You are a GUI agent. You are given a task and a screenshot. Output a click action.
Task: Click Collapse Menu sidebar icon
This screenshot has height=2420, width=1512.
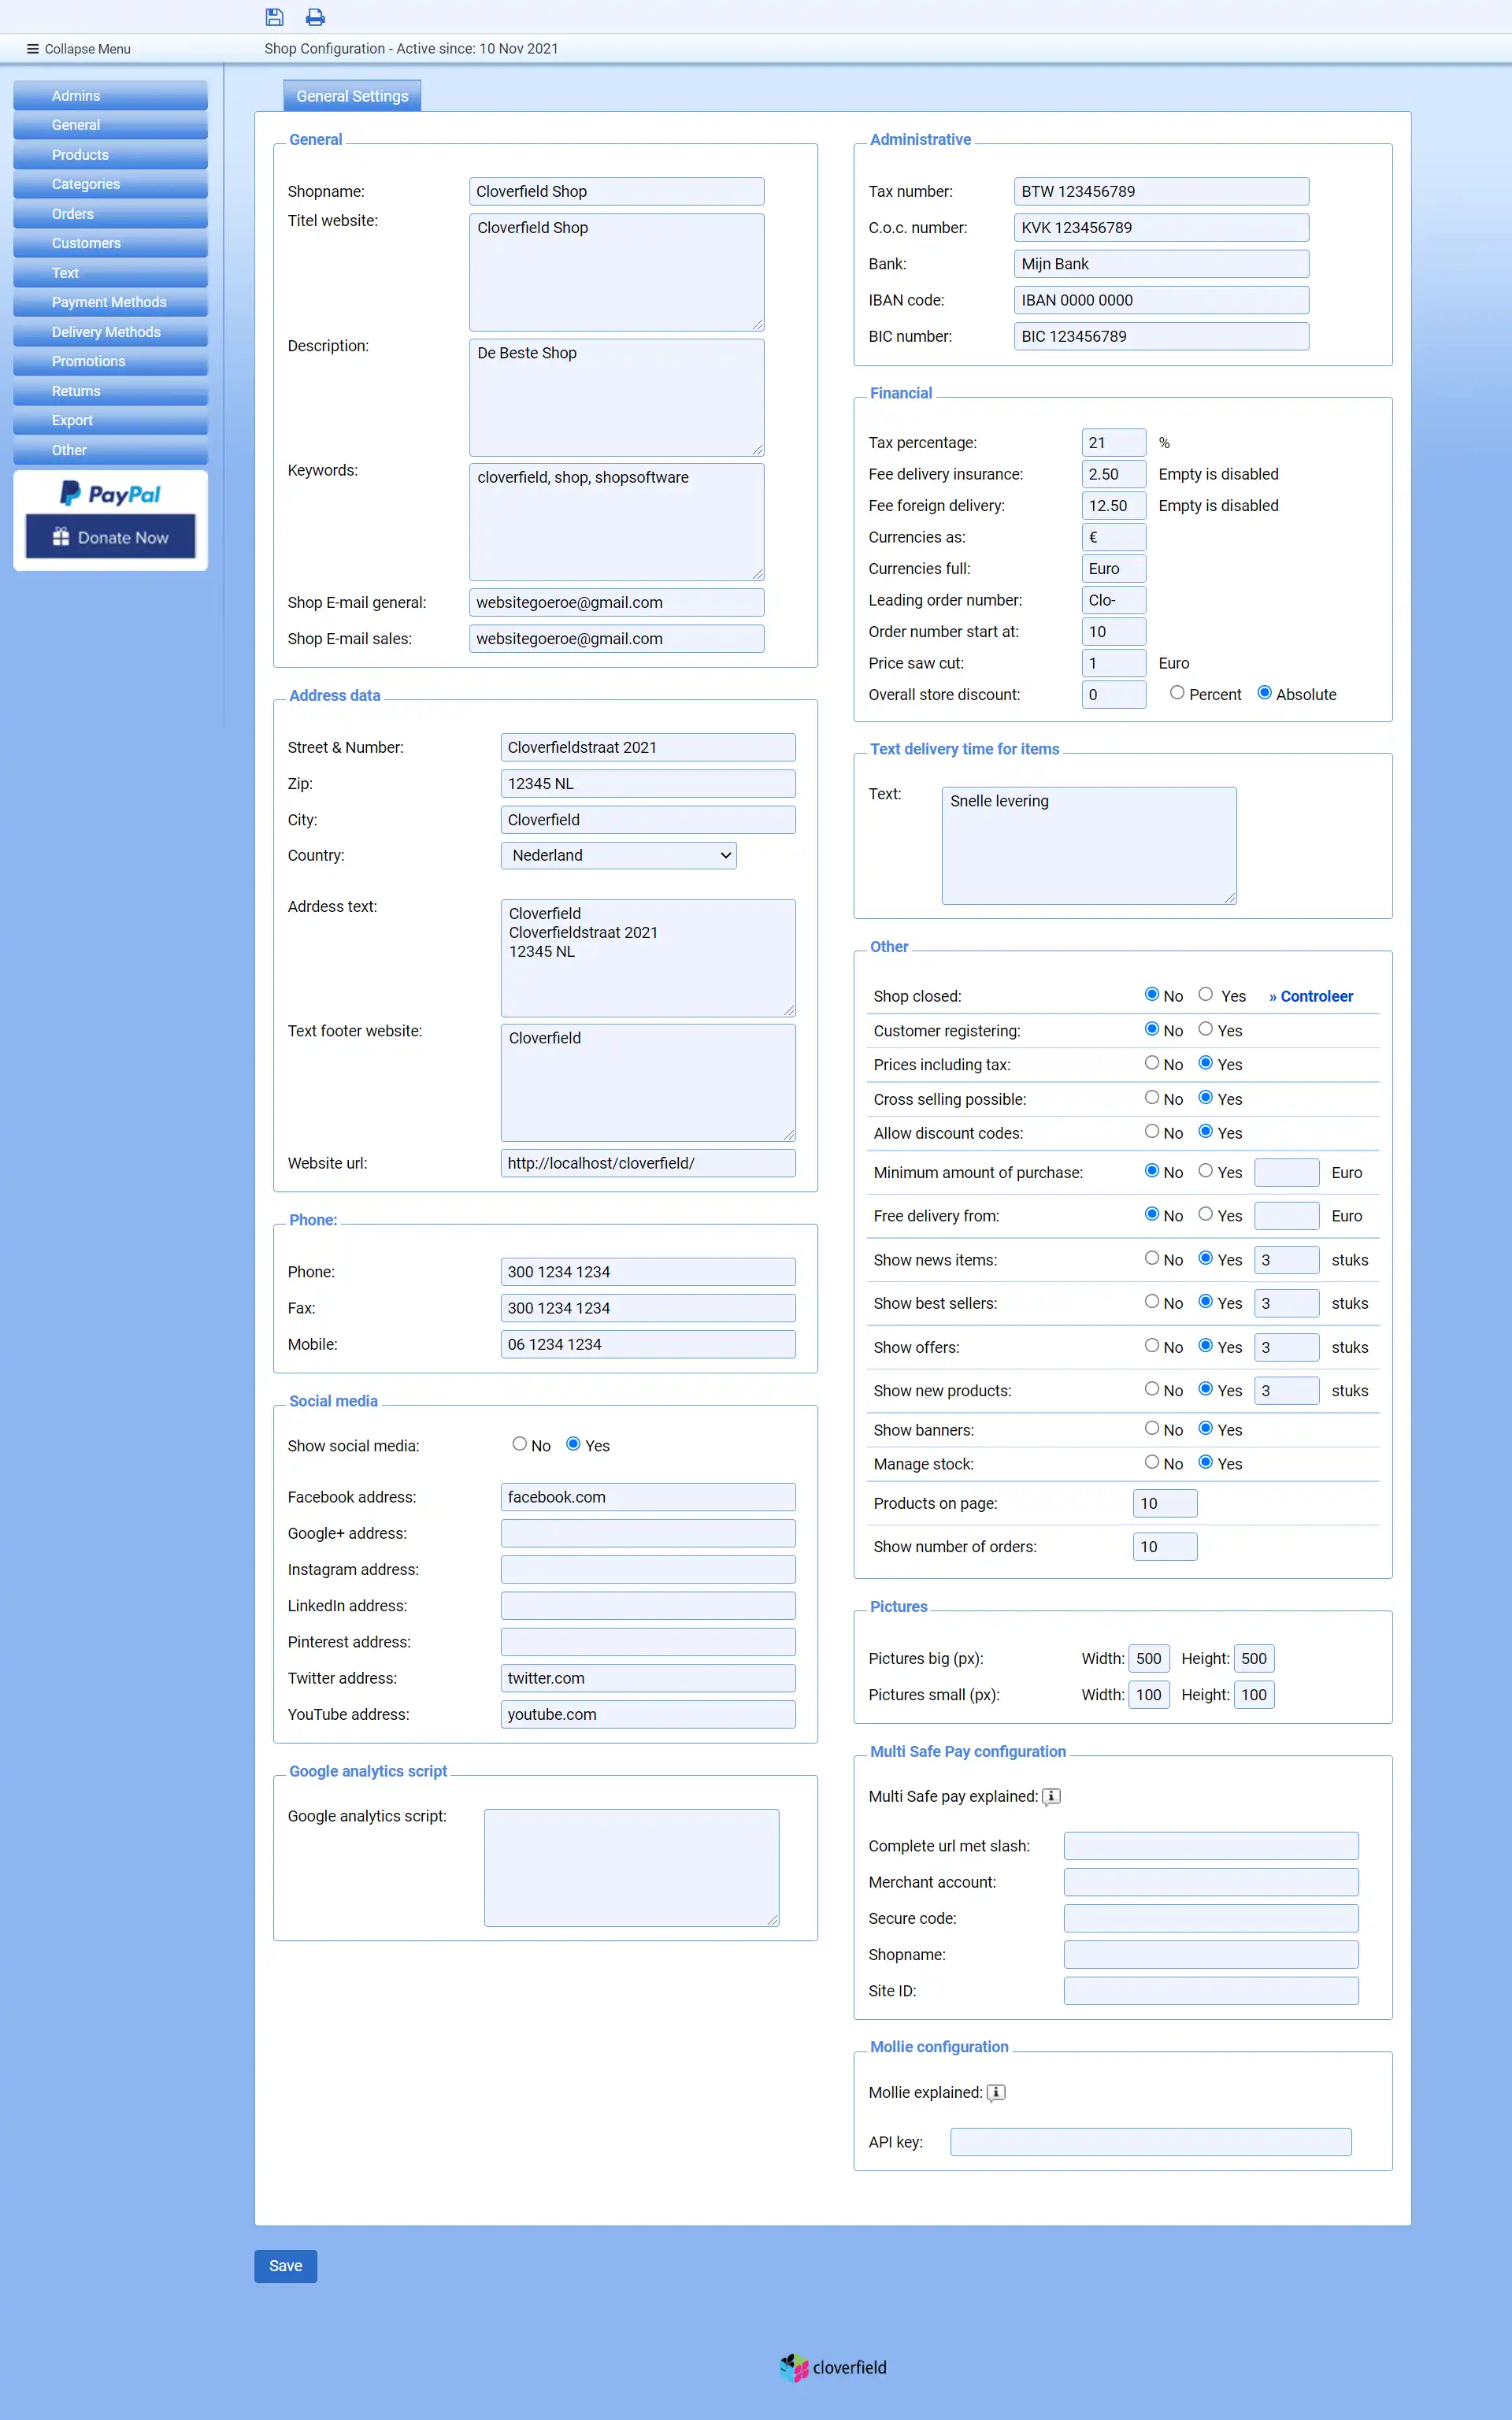point(31,47)
